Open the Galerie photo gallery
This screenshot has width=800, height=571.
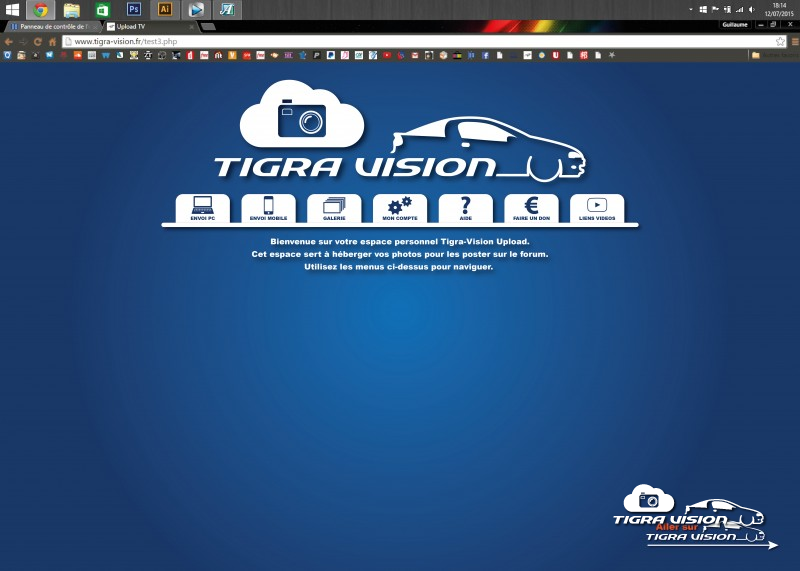[x=334, y=208]
